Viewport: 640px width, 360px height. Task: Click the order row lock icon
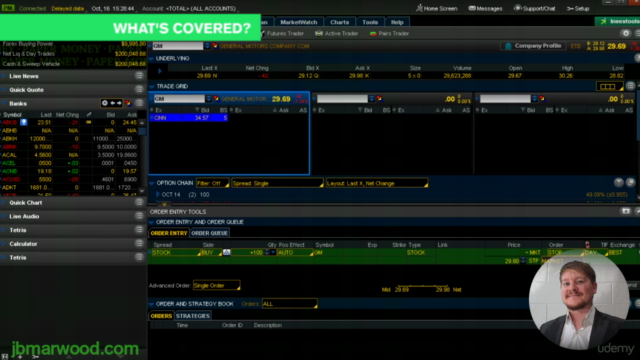(x=587, y=245)
